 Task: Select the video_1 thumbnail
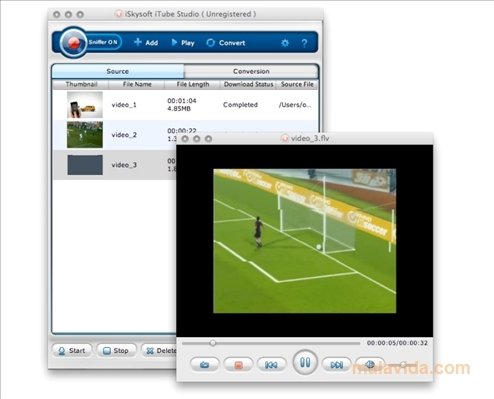[85, 105]
